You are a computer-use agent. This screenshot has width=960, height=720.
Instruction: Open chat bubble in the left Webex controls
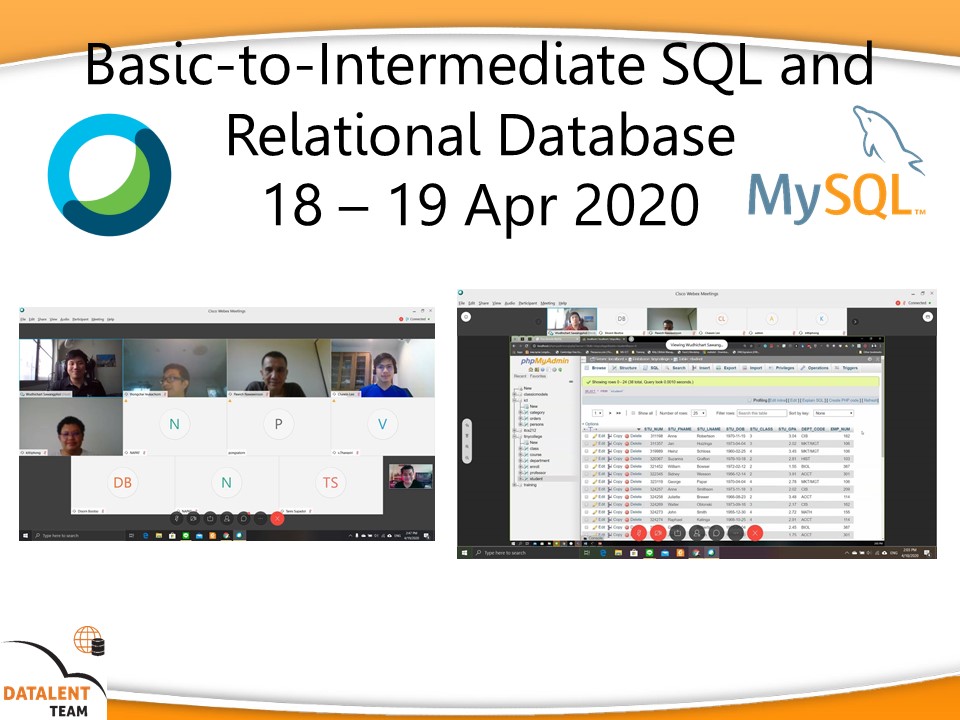(x=243, y=518)
